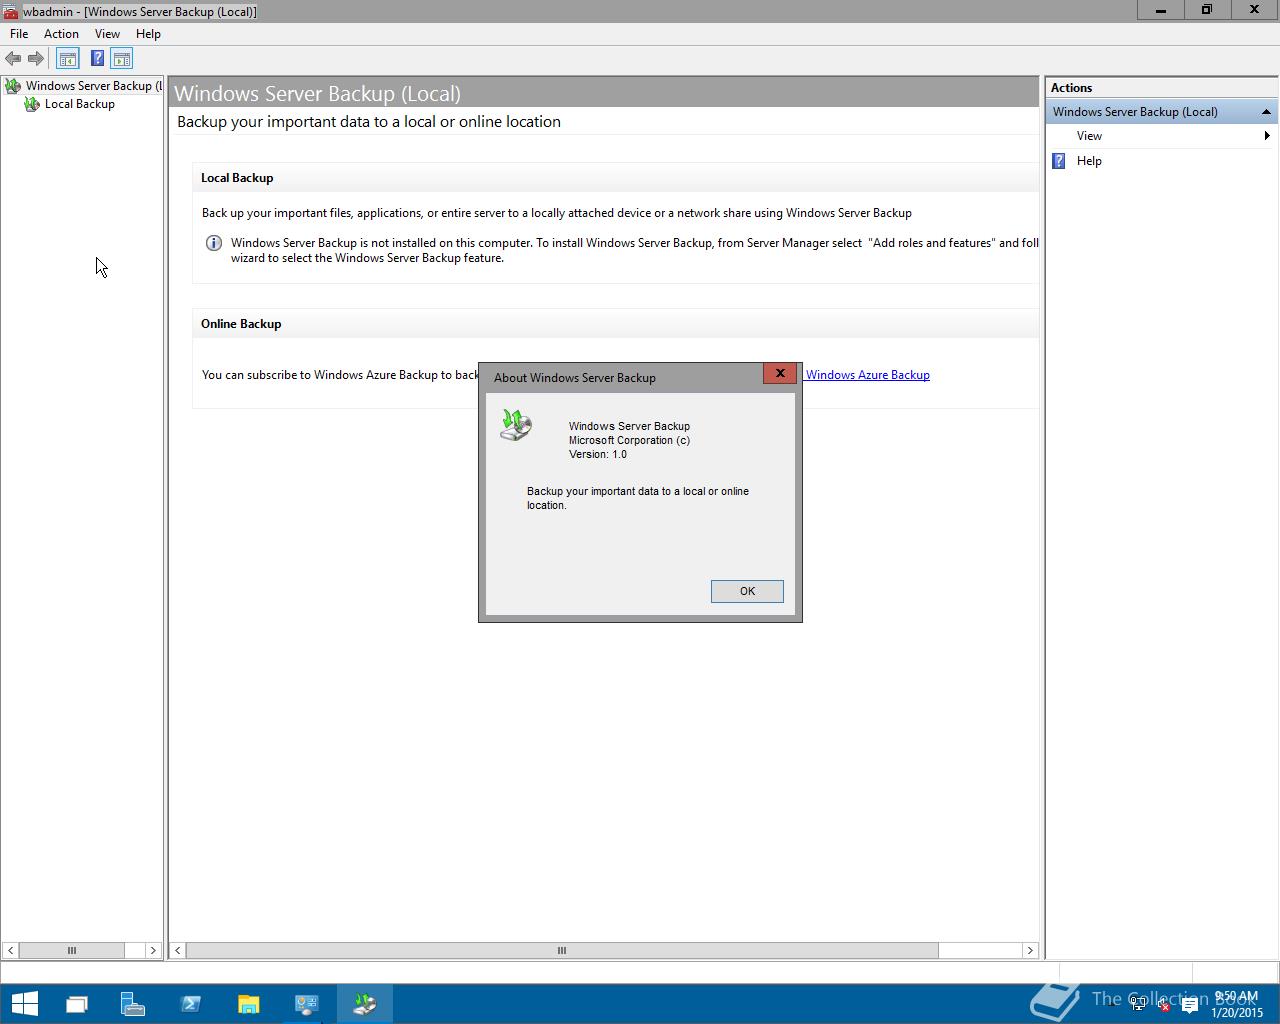Click right arrow of tree pane scrollbar
The image size is (1280, 1024).
pyautogui.click(x=153, y=950)
